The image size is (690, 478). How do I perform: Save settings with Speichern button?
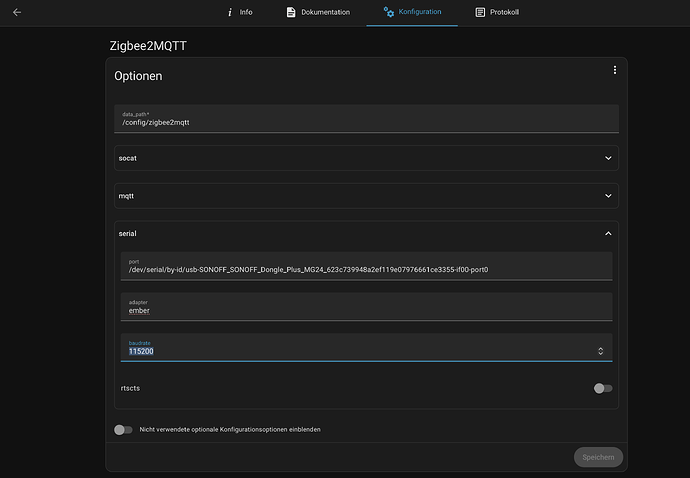coord(598,457)
